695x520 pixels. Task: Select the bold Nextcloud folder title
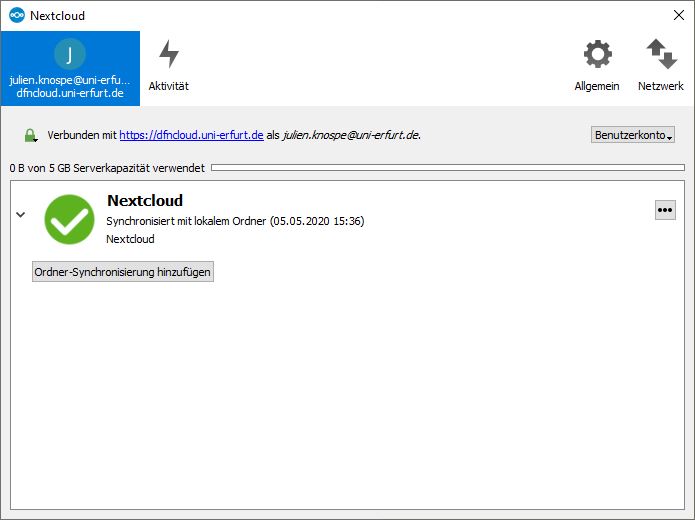(x=144, y=201)
